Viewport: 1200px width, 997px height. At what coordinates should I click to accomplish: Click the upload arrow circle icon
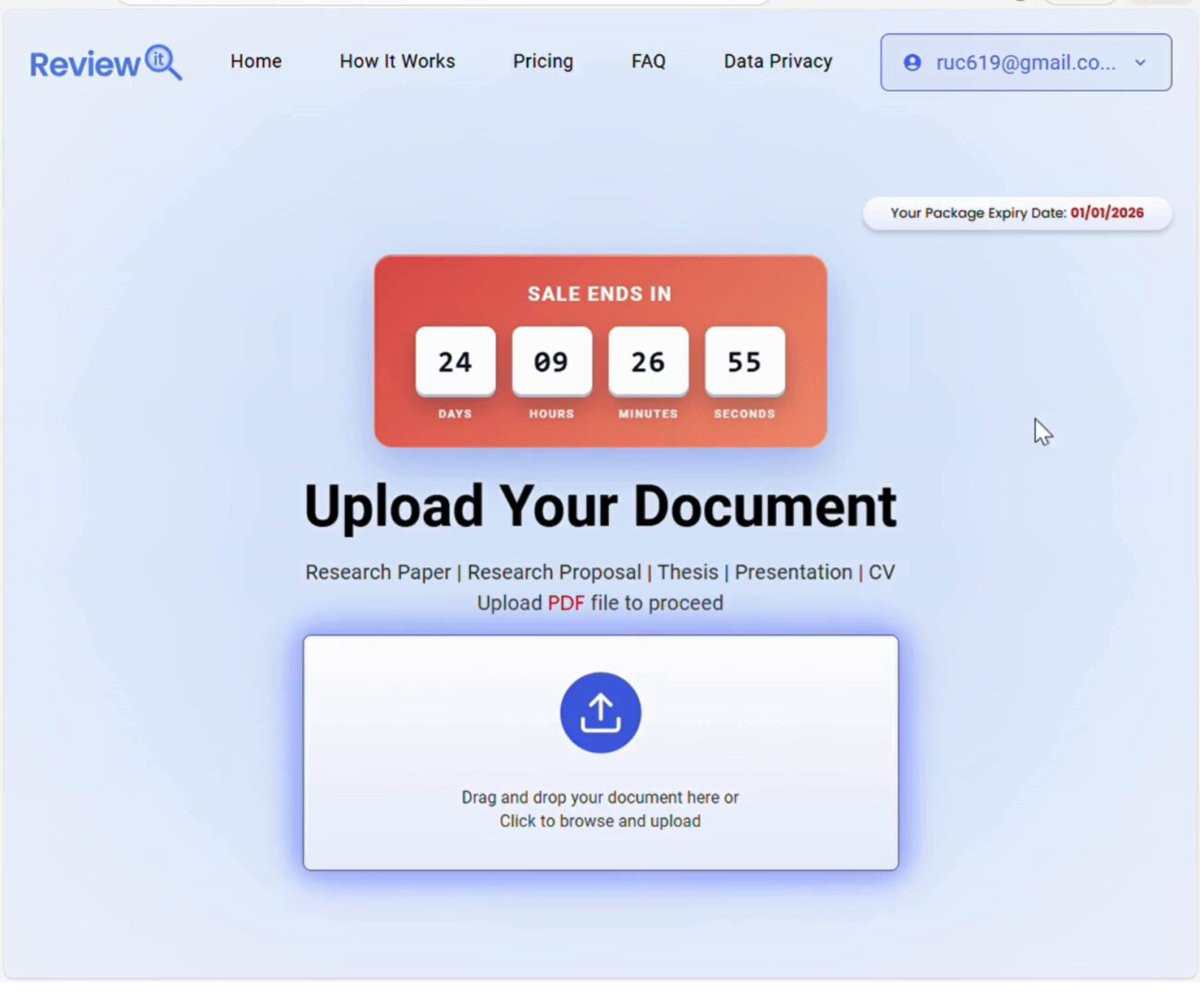point(600,713)
